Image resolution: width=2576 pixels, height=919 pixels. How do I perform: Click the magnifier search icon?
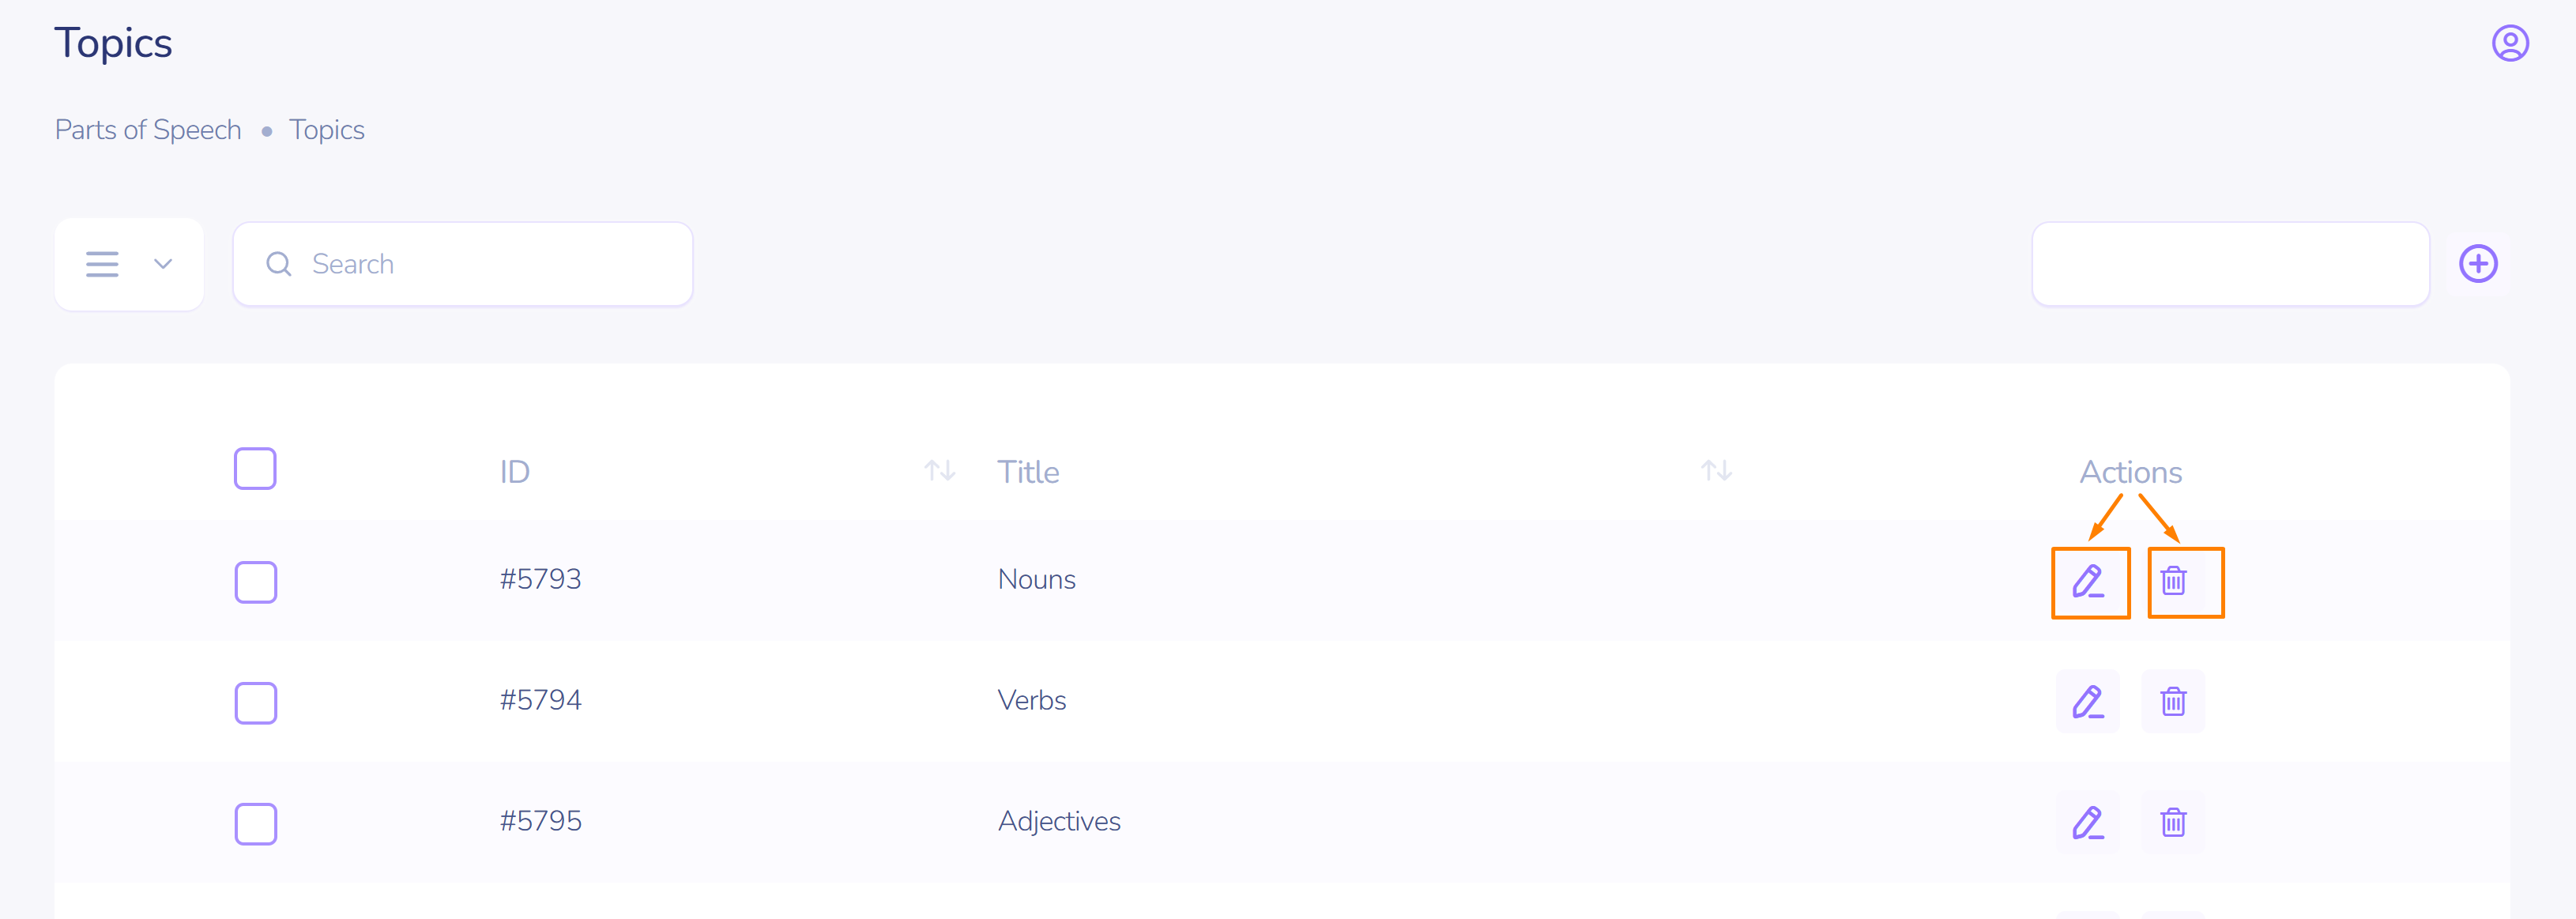(278, 264)
